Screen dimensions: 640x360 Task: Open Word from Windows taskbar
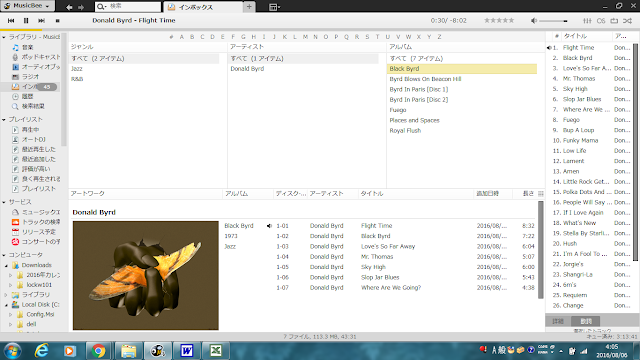tap(187, 351)
